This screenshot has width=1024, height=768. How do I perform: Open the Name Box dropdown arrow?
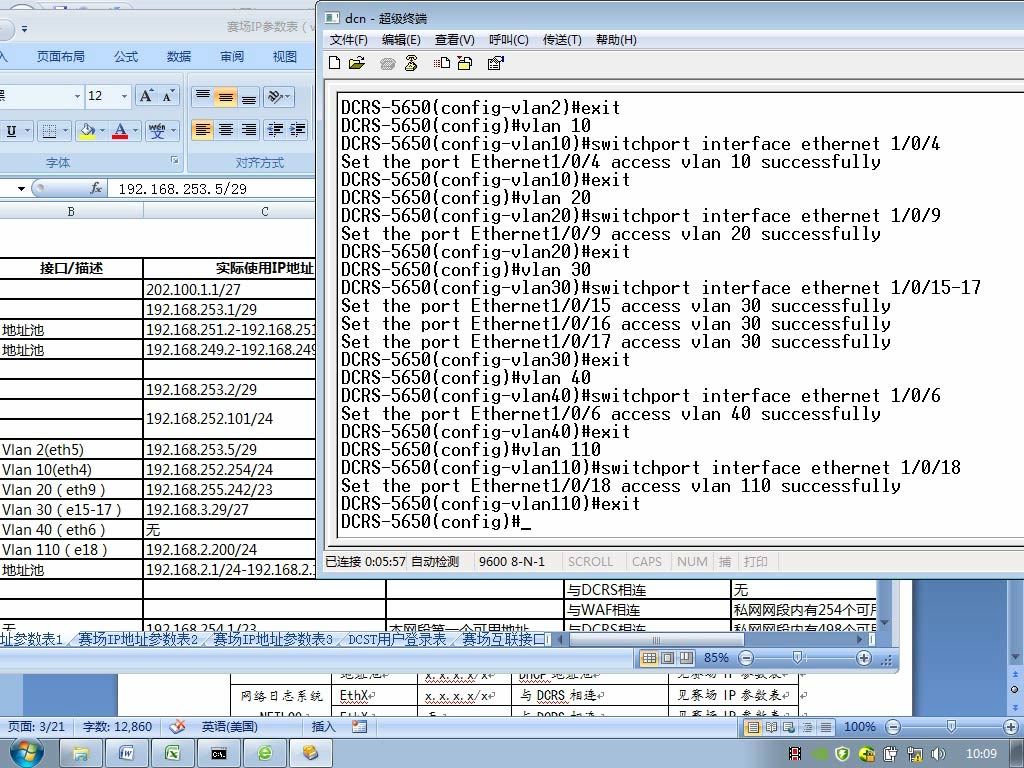coord(21,189)
